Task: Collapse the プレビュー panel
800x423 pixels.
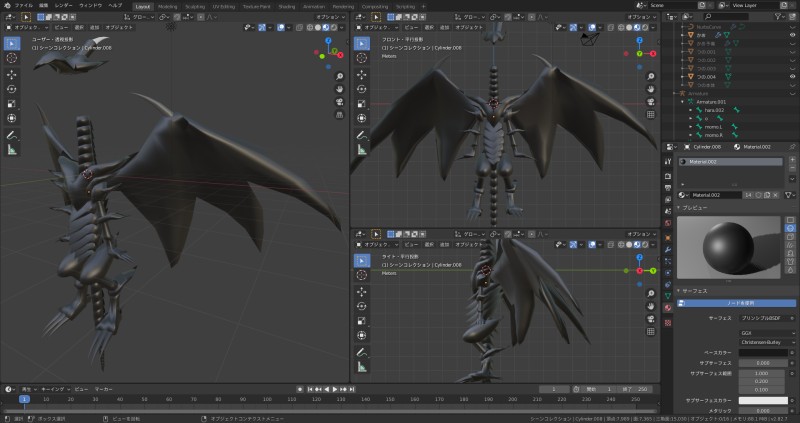Action: [x=696, y=207]
